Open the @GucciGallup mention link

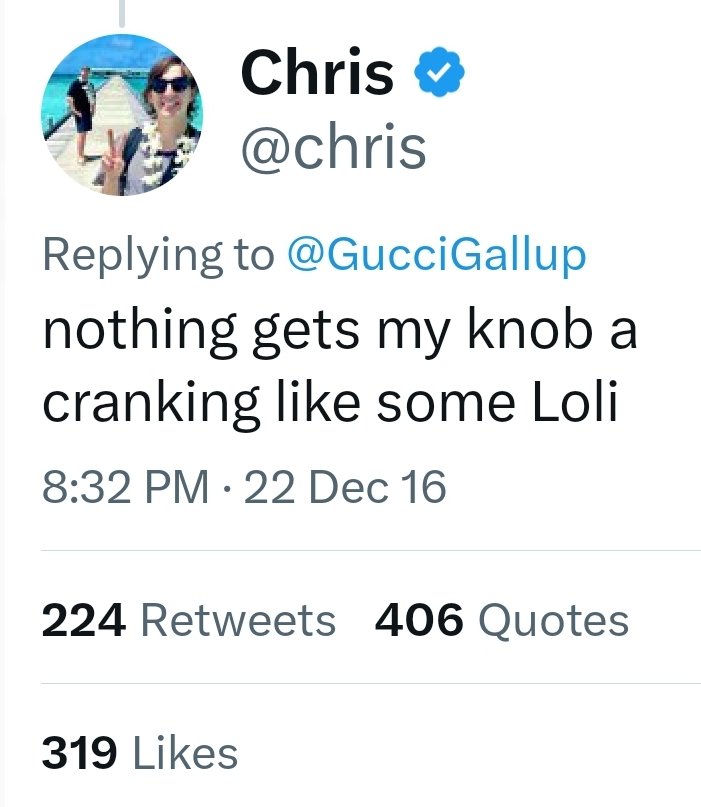coord(436,256)
